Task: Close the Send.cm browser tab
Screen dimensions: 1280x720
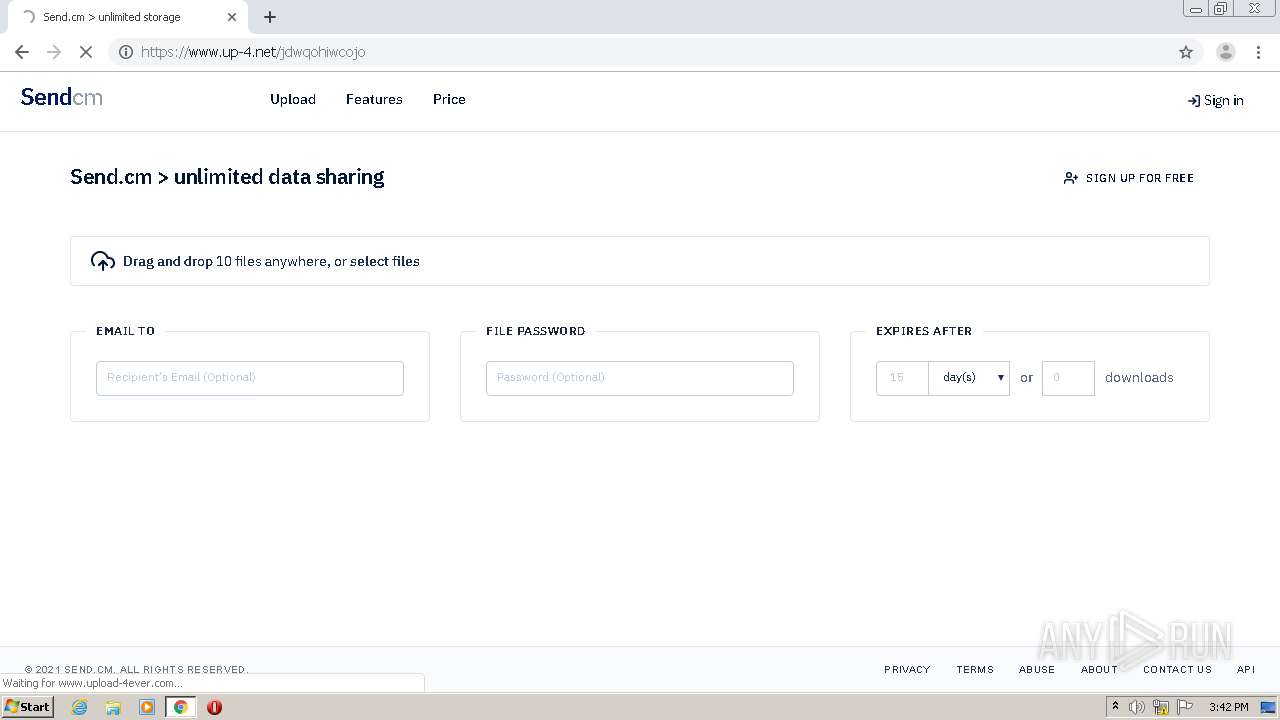Action: point(232,17)
